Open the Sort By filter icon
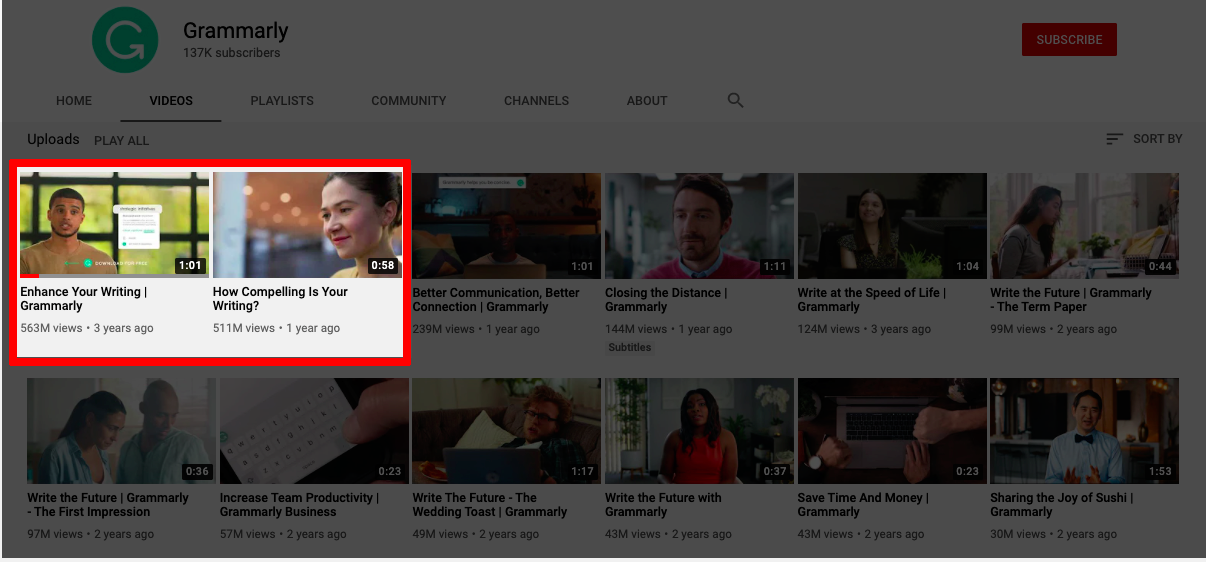 pyautogui.click(x=1114, y=139)
